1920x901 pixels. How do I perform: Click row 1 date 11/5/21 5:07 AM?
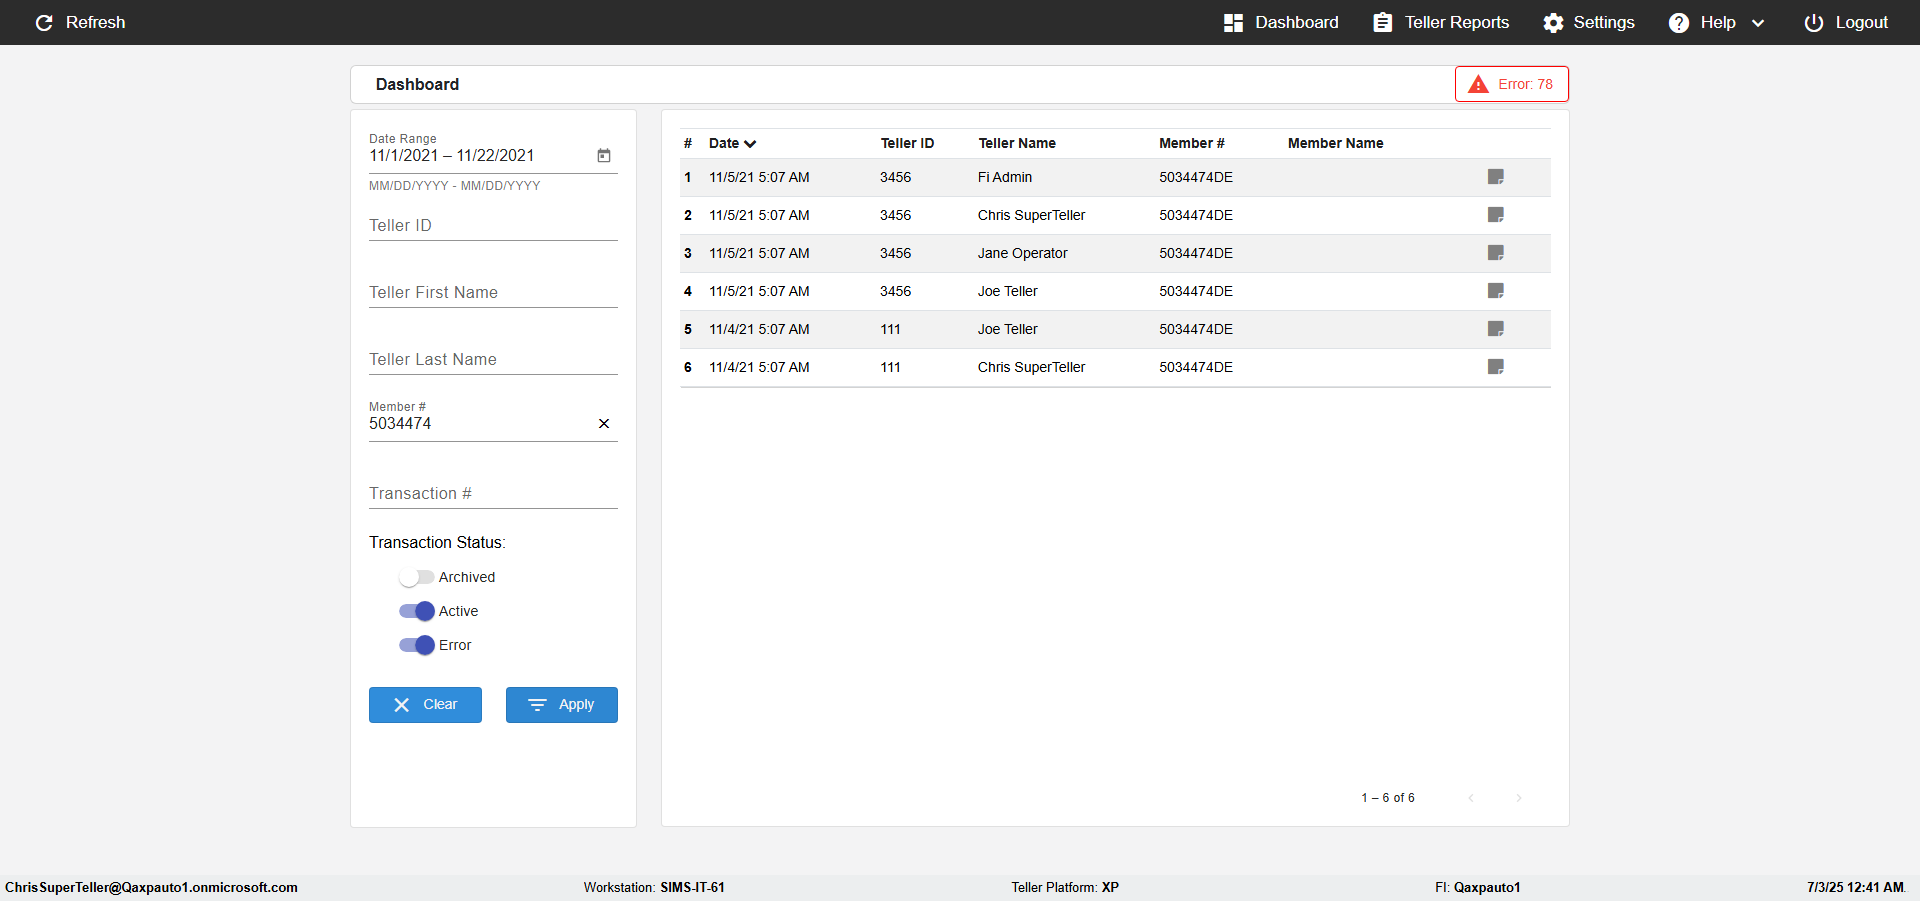(759, 177)
